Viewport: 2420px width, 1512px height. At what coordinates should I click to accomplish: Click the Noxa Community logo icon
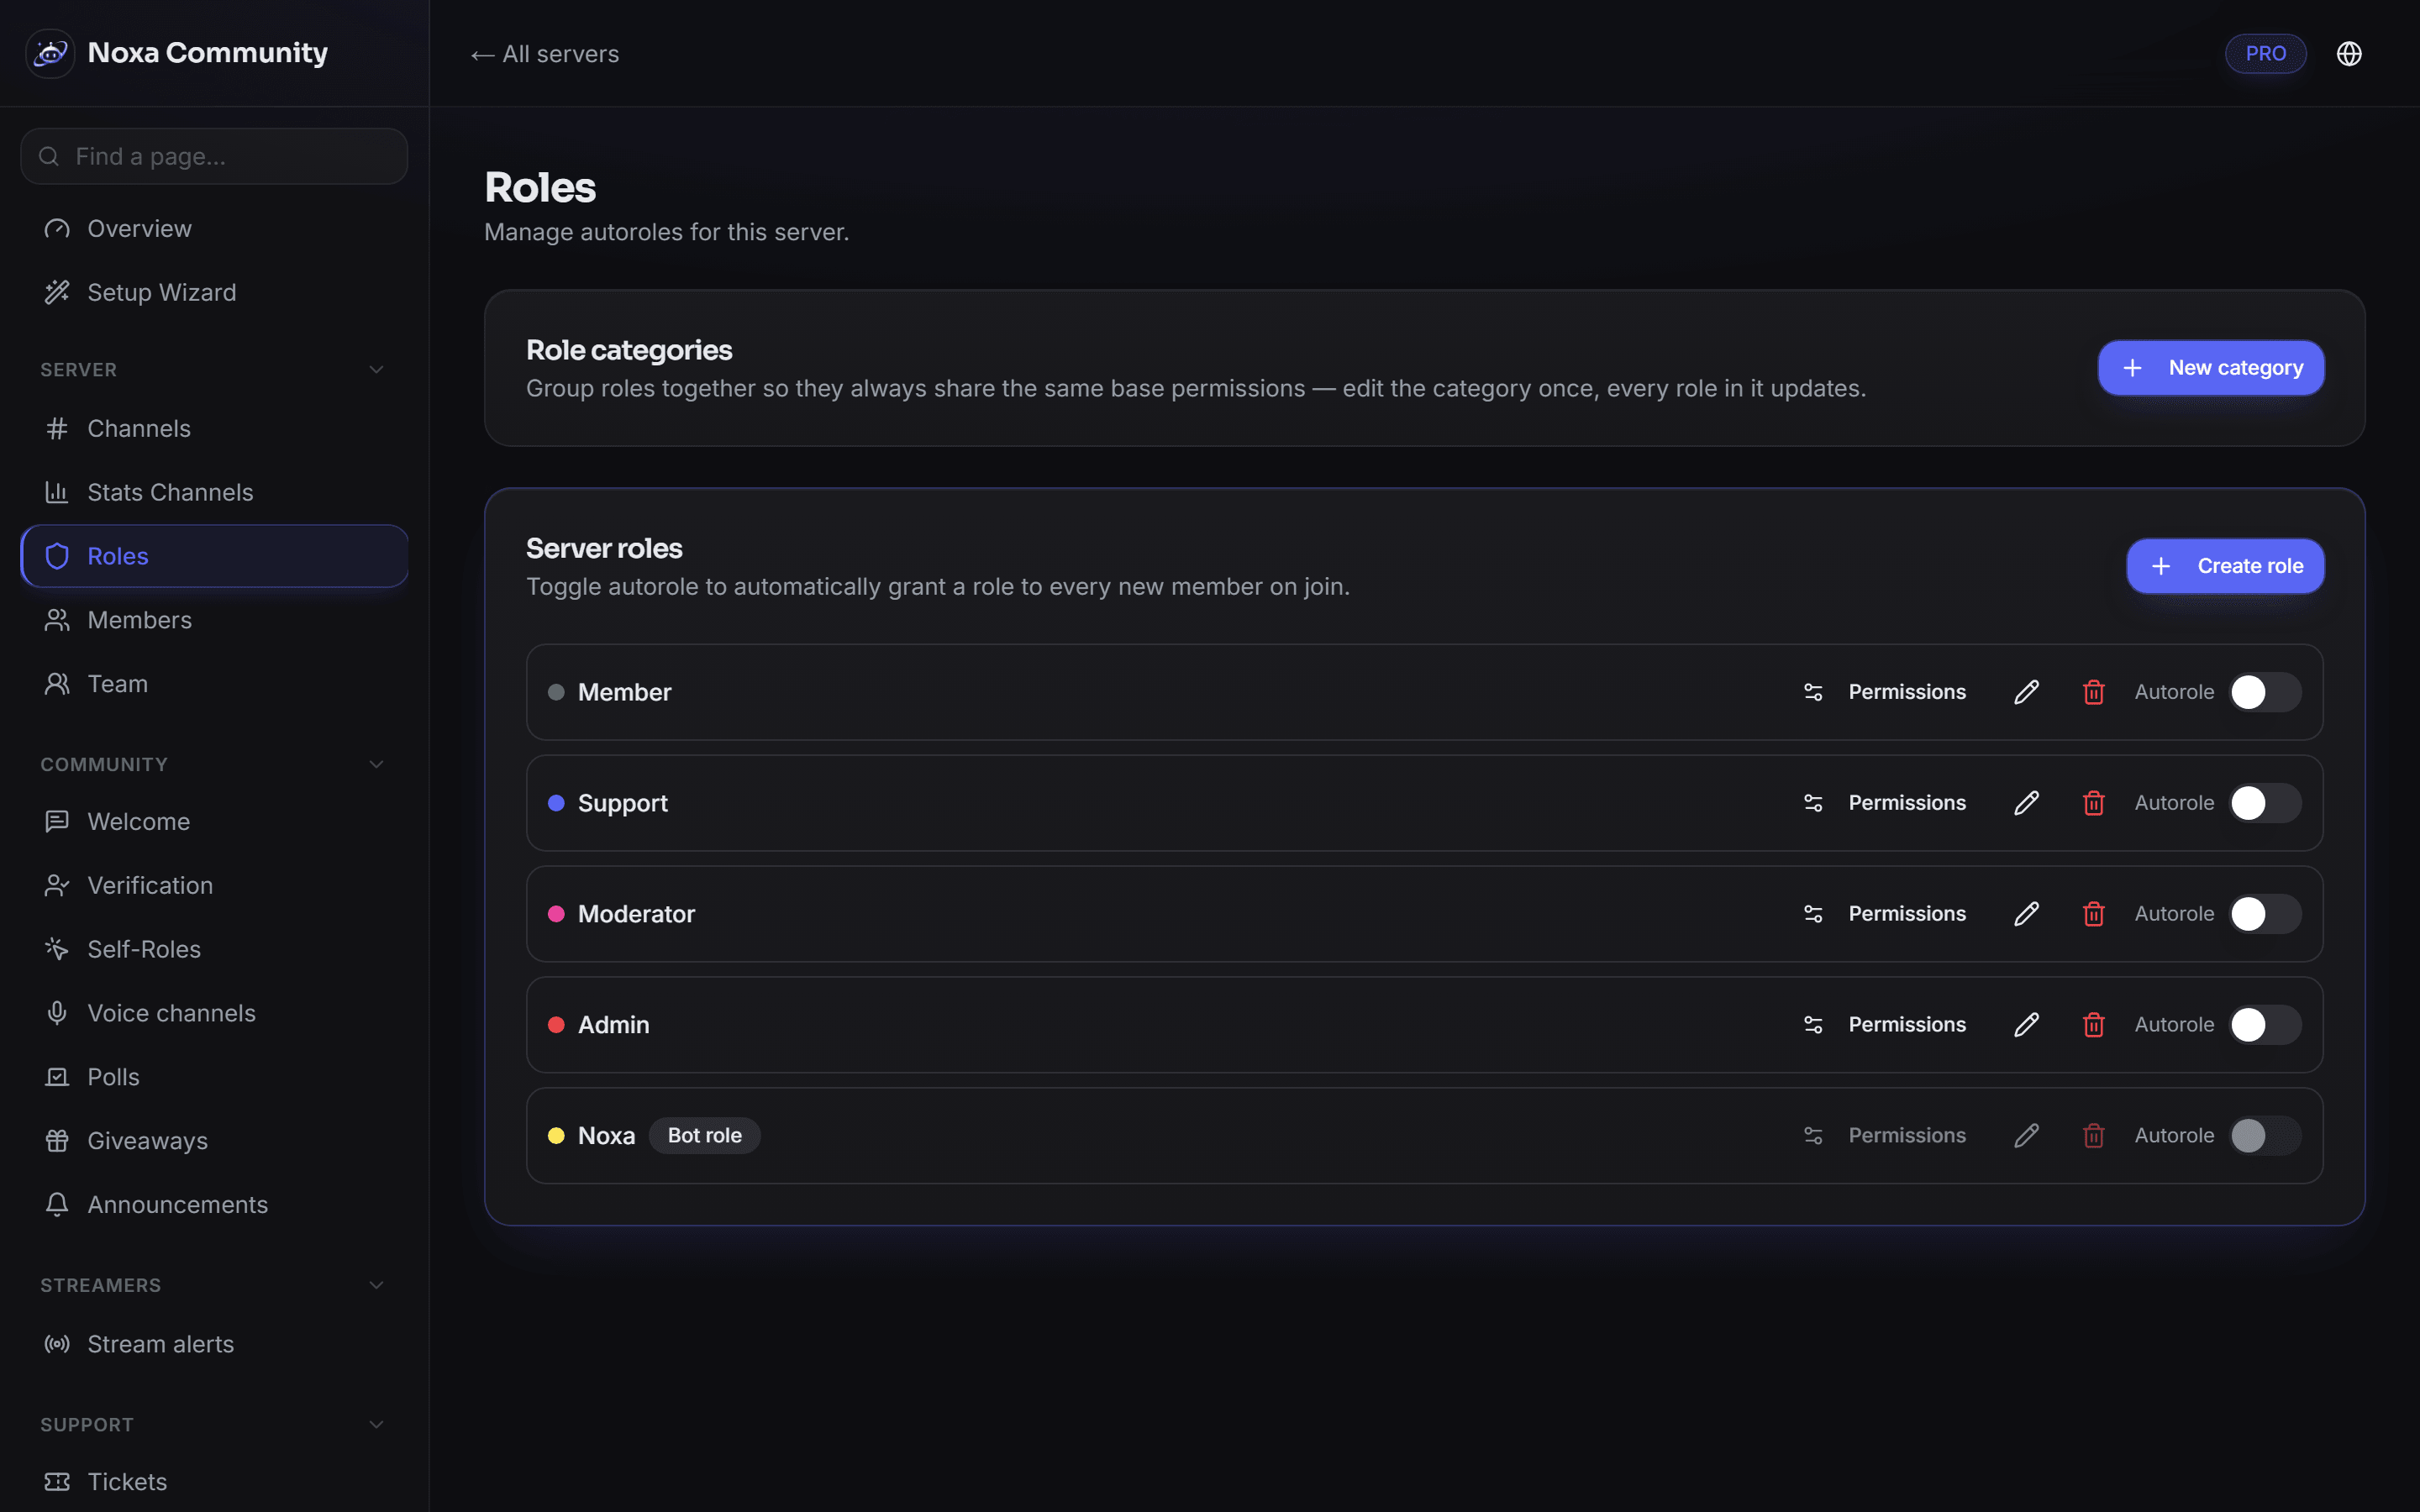coord(50,53)
